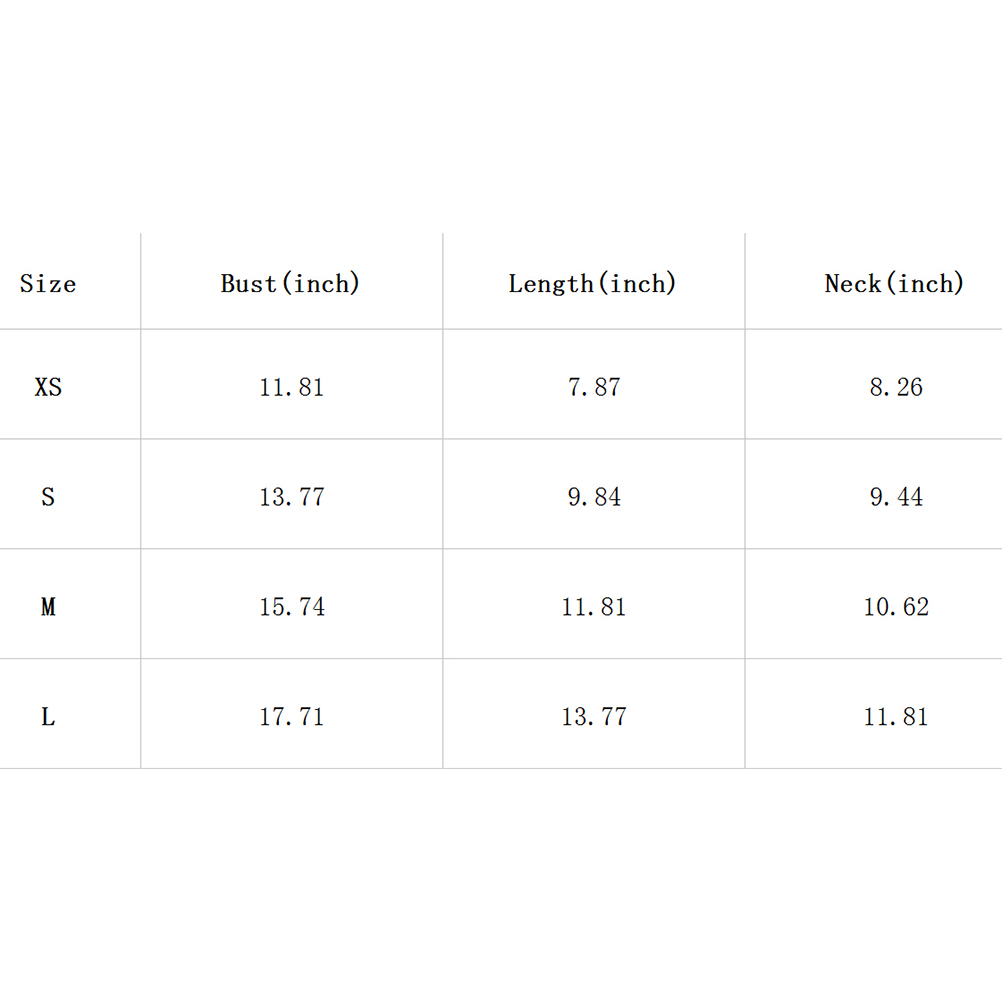The height and width of the screenshot is (1002, 1002).
Task: Click the XS size row label
Action: click(x=48, y=387)
